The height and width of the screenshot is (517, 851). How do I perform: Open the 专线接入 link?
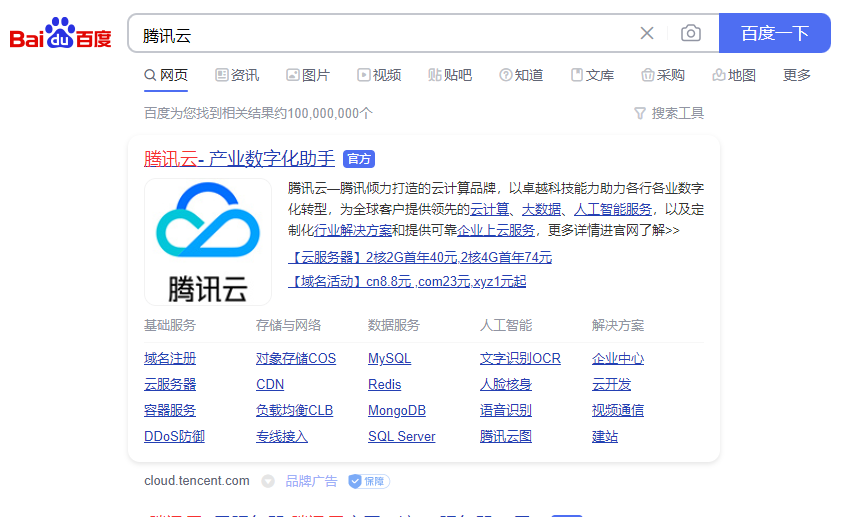282,437
